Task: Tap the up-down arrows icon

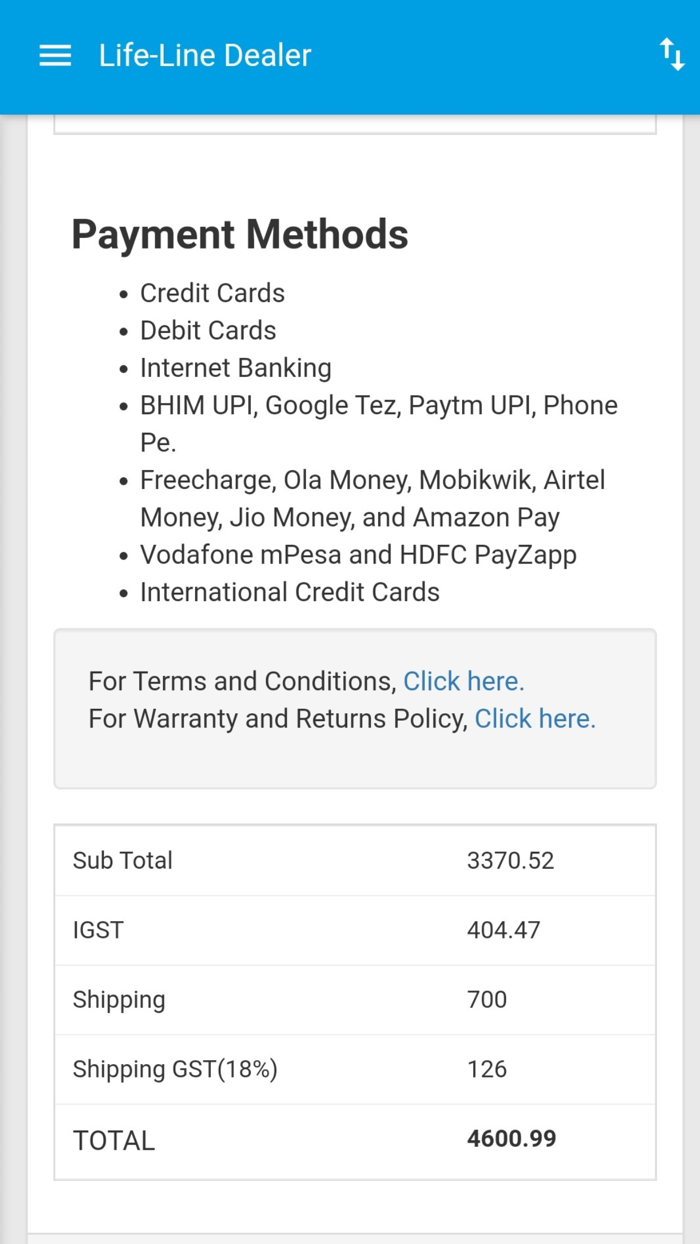Action: (672, 55)
